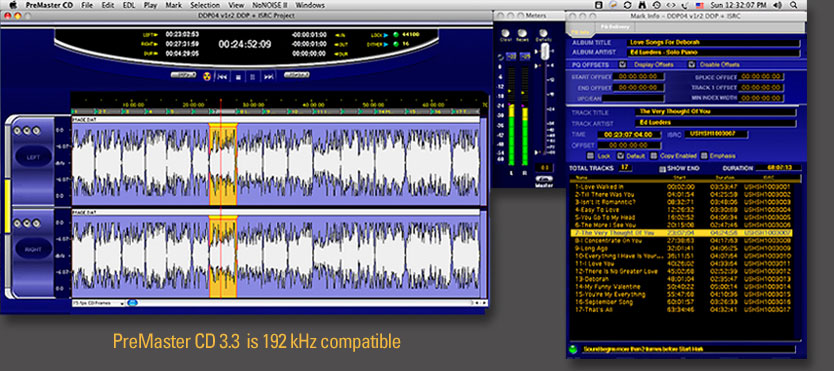Image resolution: width=834 pixels, height=371 pixels.
Task: Click the pill button right of transport controls
Action: click(x=297, y=75)
